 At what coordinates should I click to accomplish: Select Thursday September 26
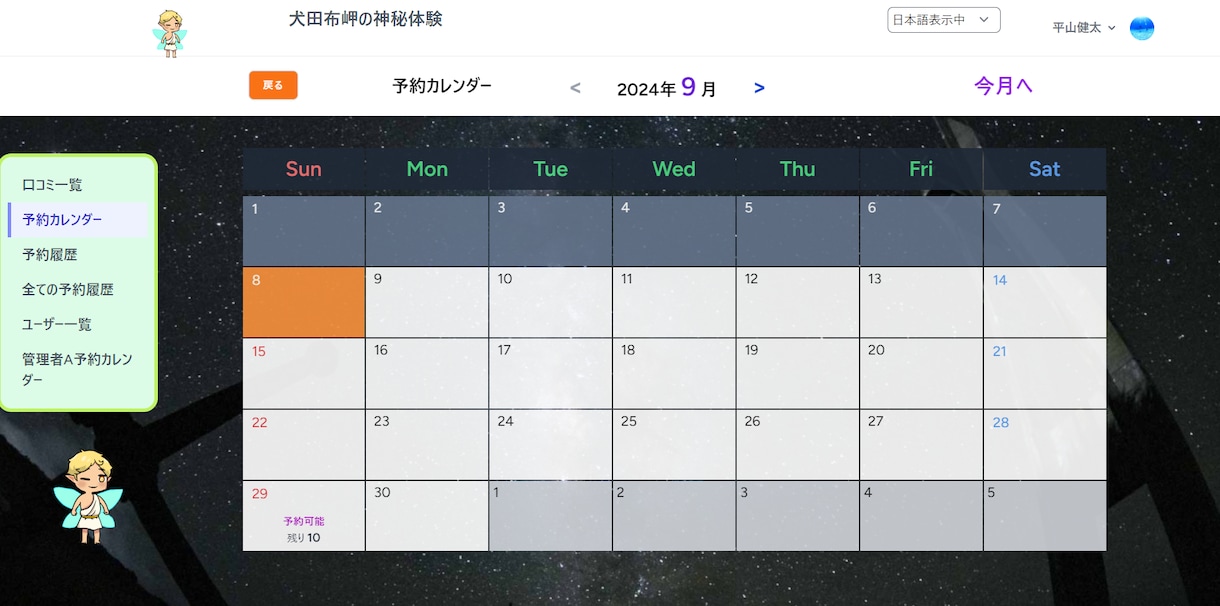(798, 445)
